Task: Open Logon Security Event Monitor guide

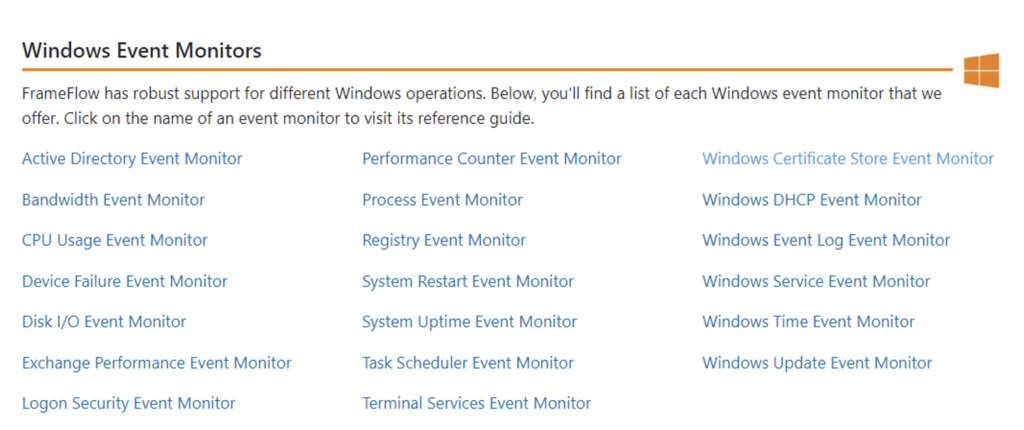Action: pos(129,403)
